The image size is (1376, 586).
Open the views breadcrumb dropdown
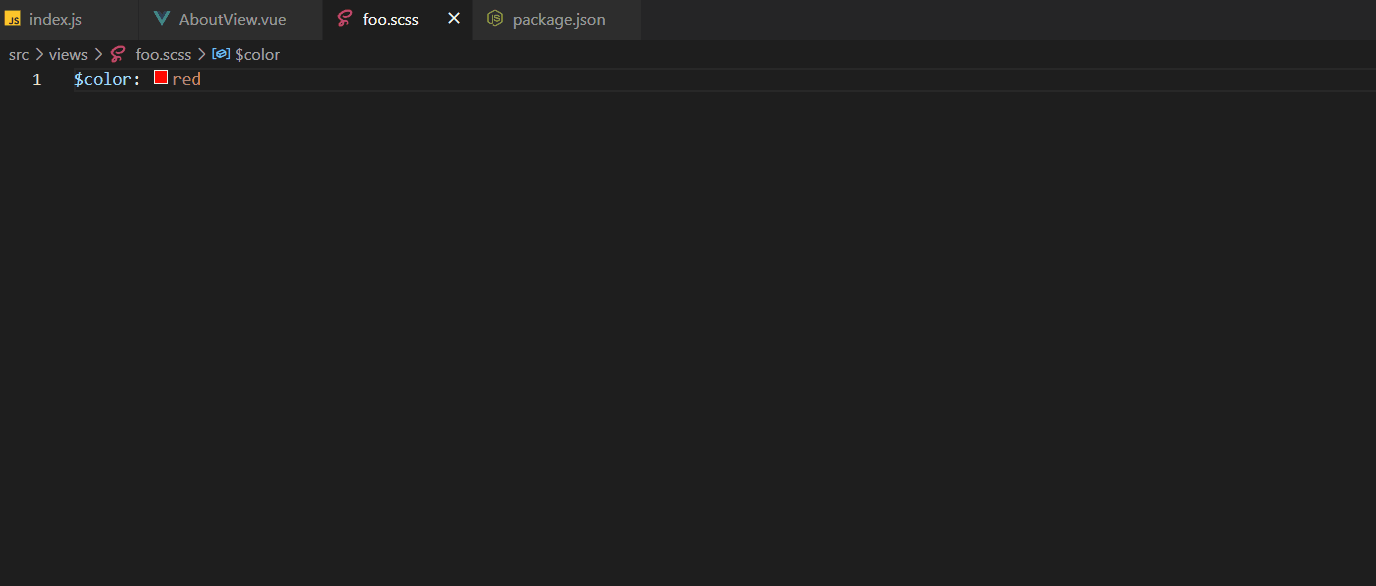(67, 54)
